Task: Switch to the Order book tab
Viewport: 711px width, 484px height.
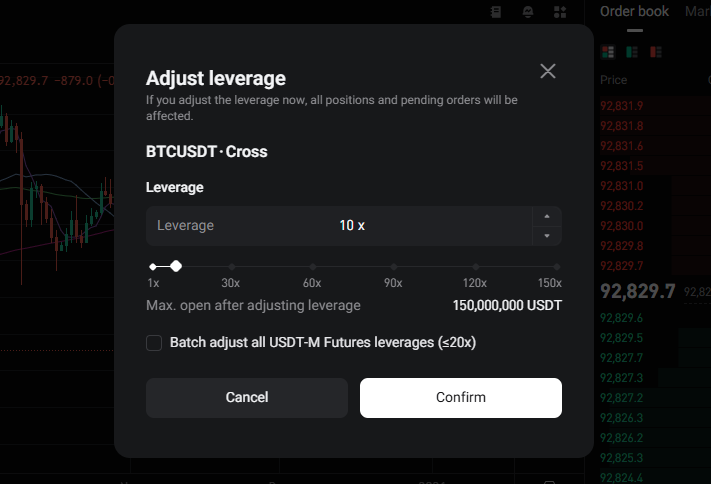Action: pyautogui.click(x=634, y=11)
